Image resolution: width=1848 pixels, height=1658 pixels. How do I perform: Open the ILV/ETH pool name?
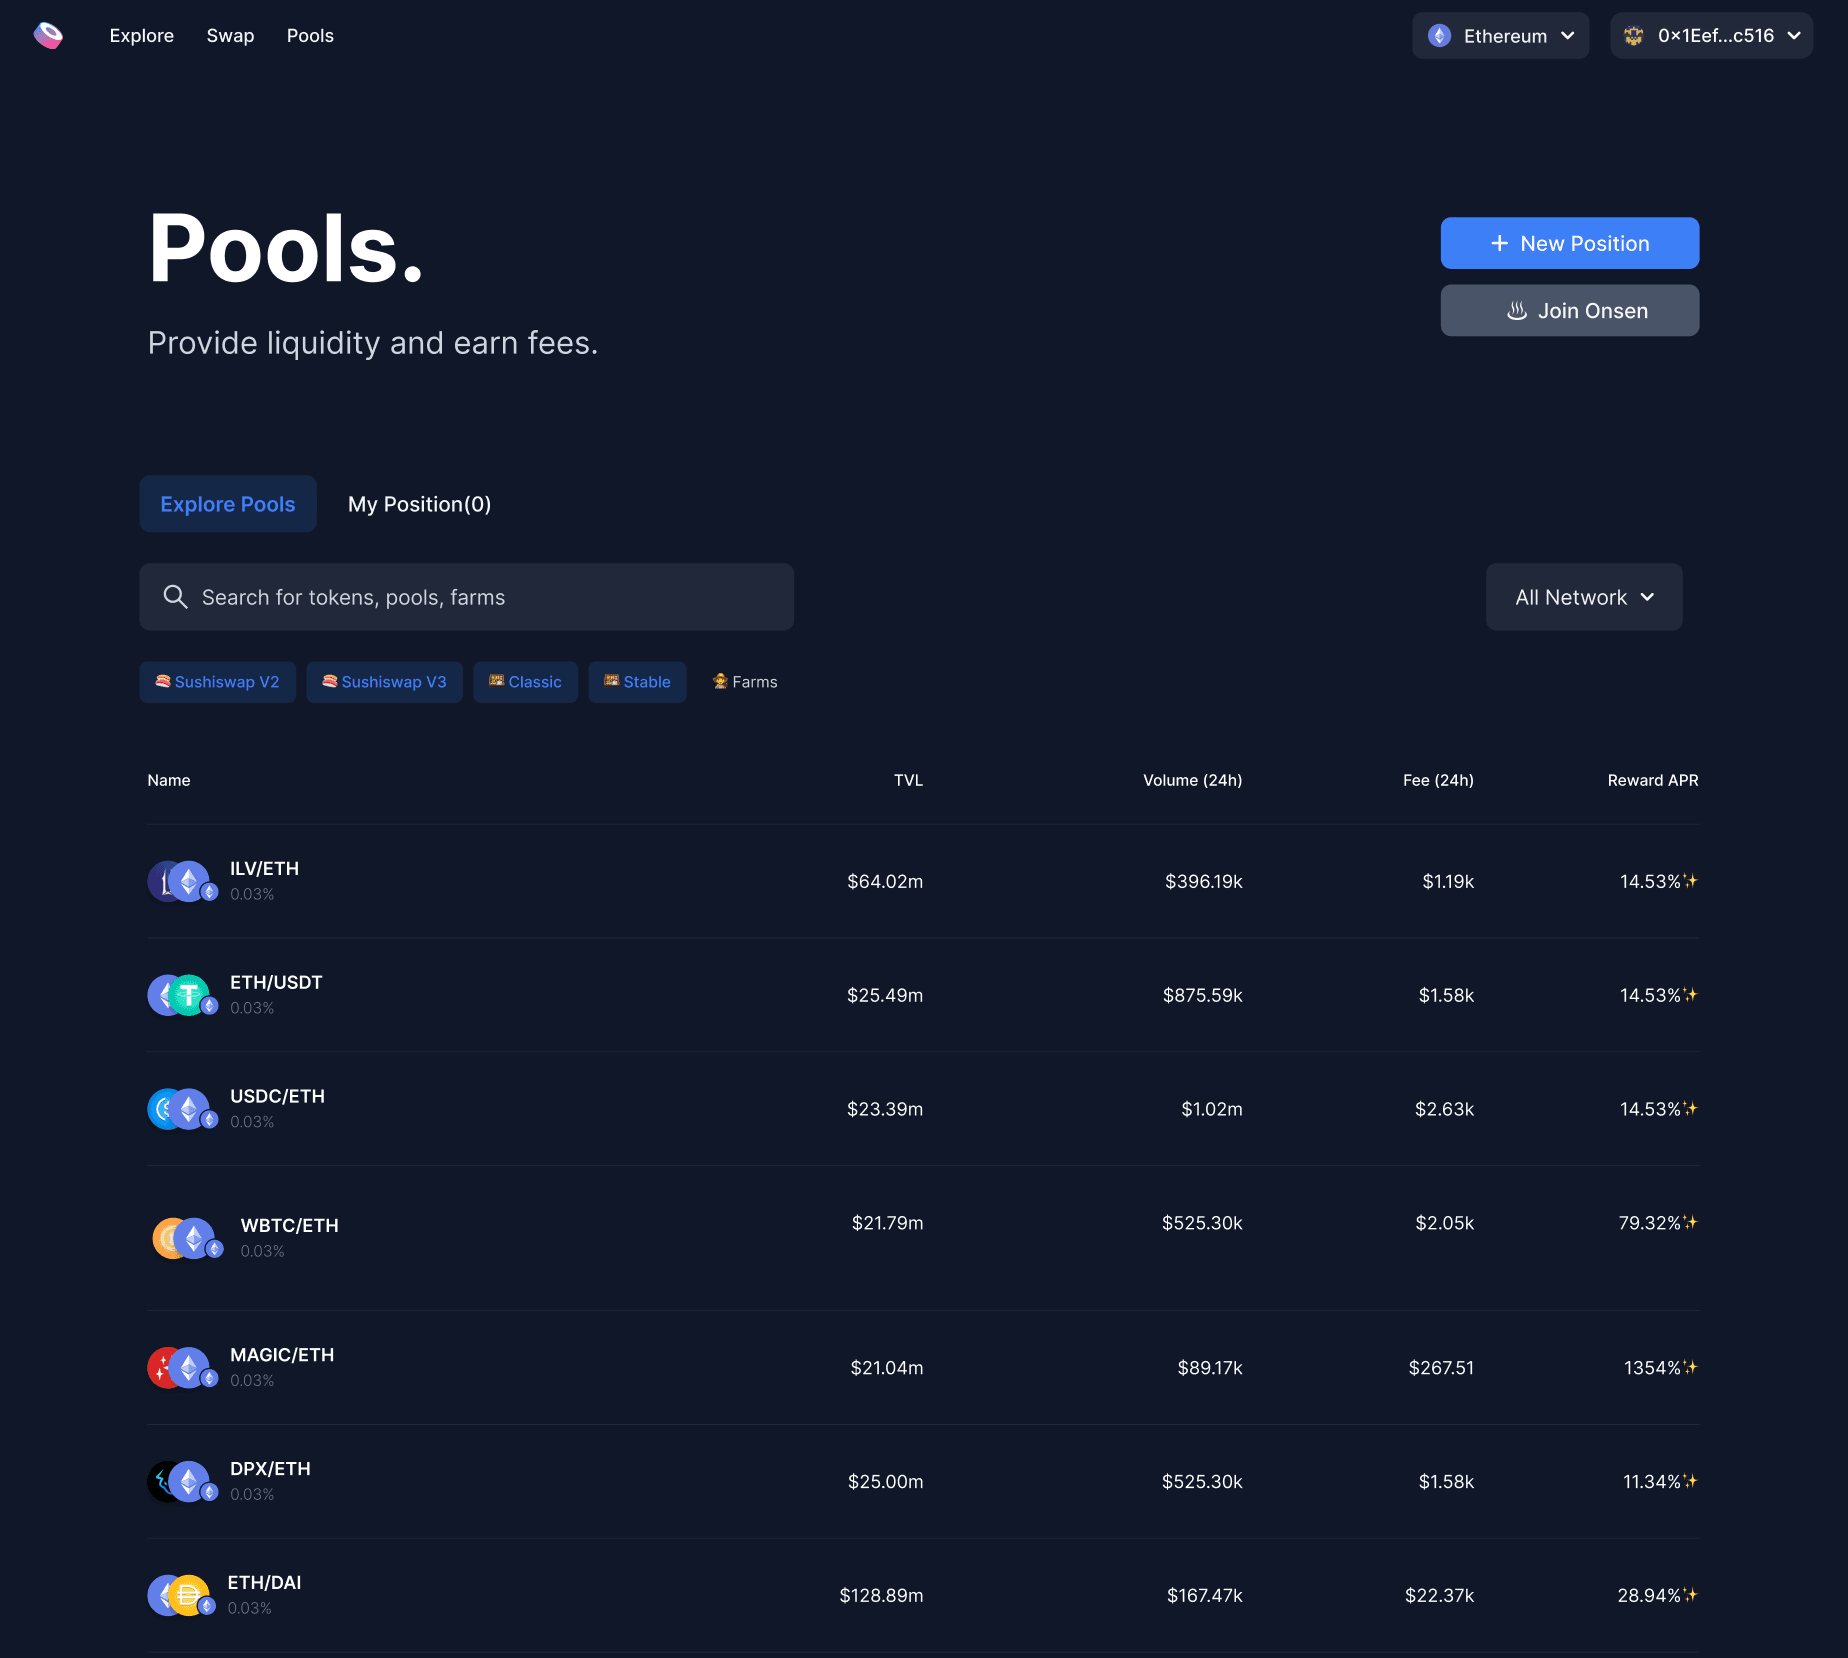click(x=264, y=869)
